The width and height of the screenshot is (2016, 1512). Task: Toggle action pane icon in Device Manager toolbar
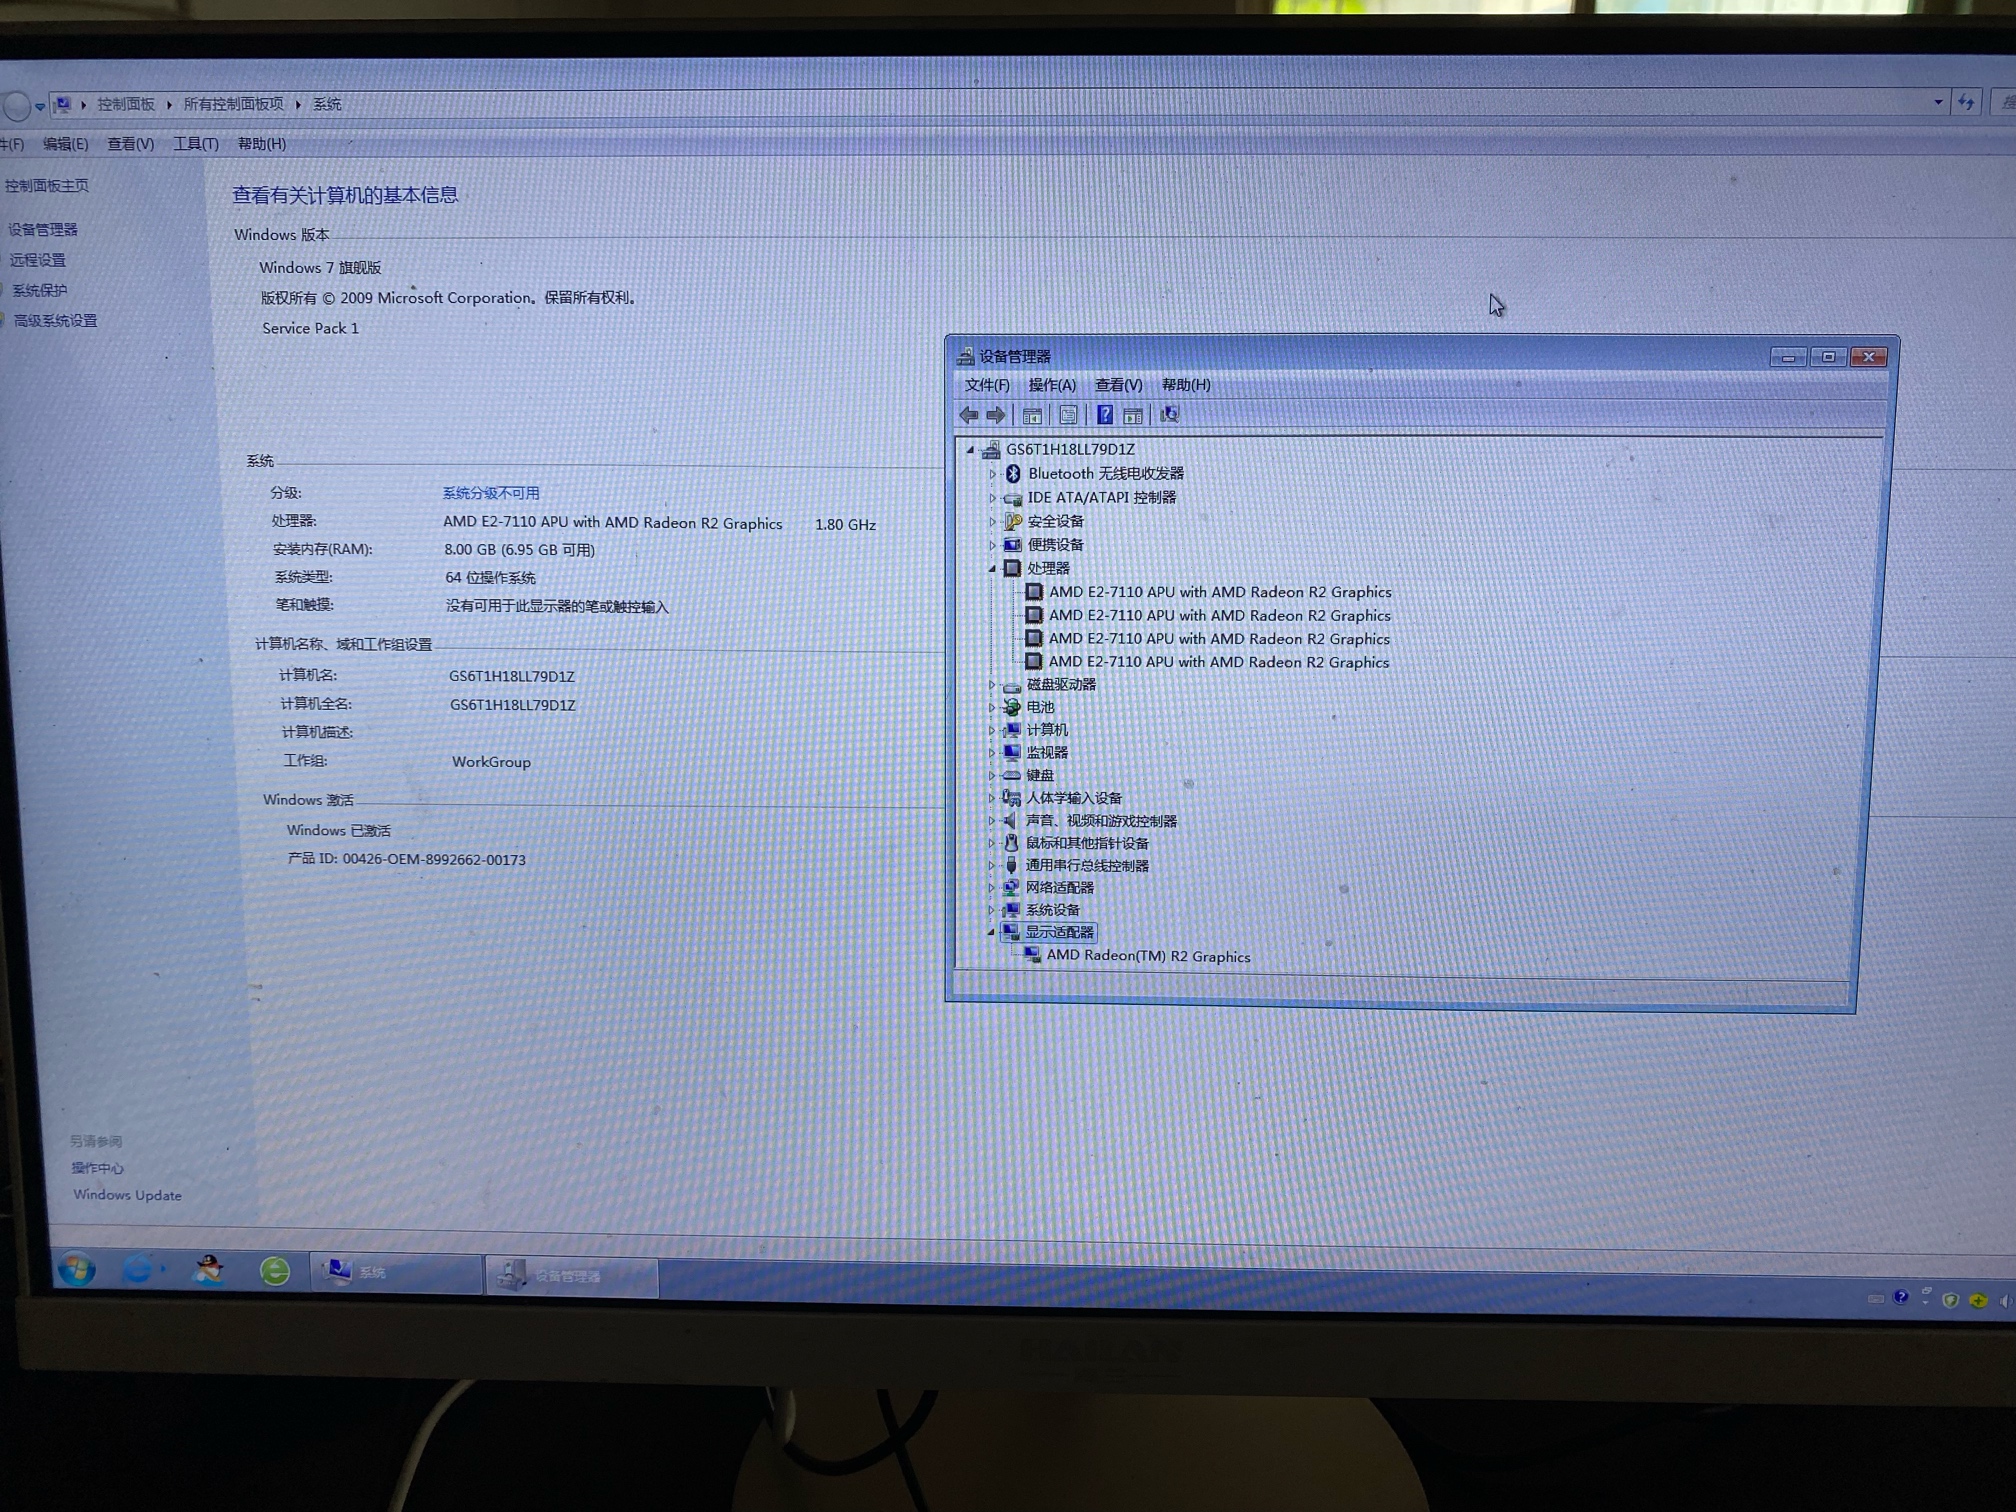[1133, 415]
